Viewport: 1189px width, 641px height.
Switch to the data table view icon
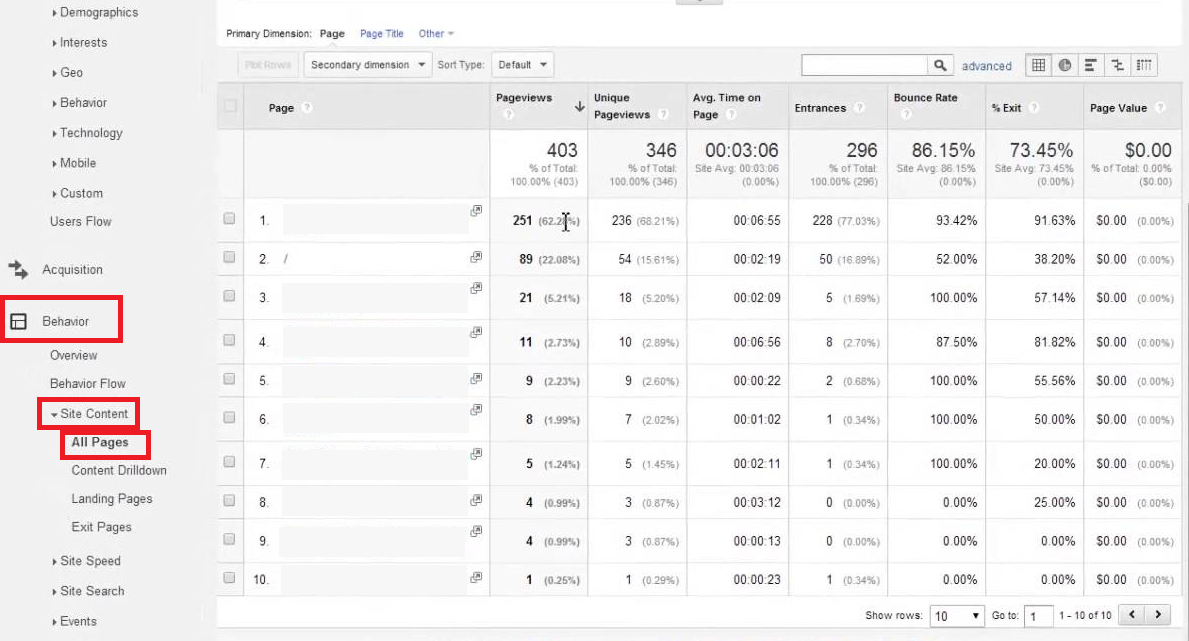pos(1038,65)
